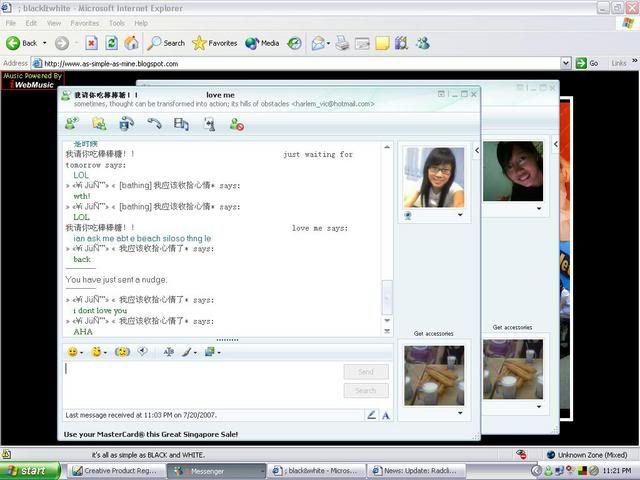Click the Send button
Viewport: 640px width, 480px height.
[x=366, y=372]
